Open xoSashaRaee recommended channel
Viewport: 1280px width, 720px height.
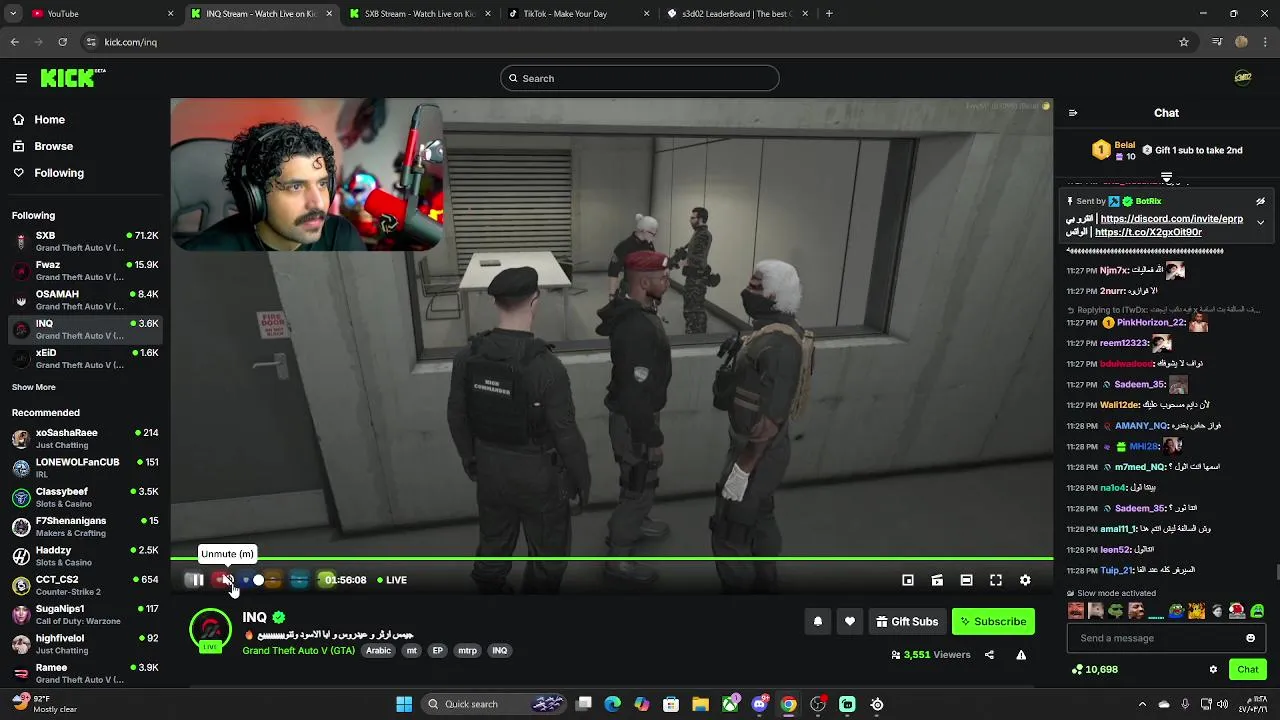coord(85,438)
